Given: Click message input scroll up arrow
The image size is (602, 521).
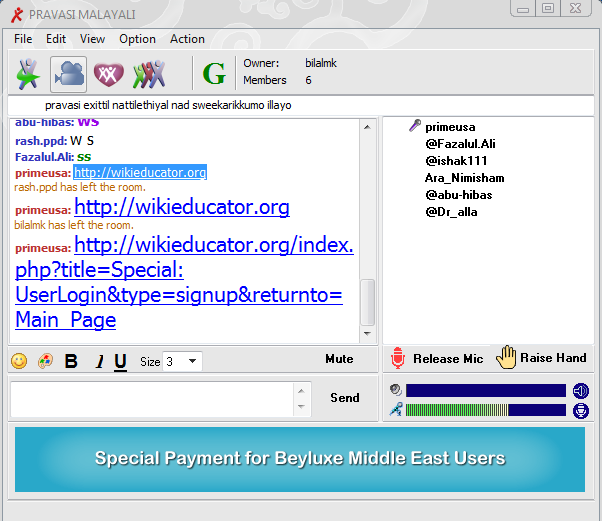Looking at the screenshot, I should (x=301, y=391).
